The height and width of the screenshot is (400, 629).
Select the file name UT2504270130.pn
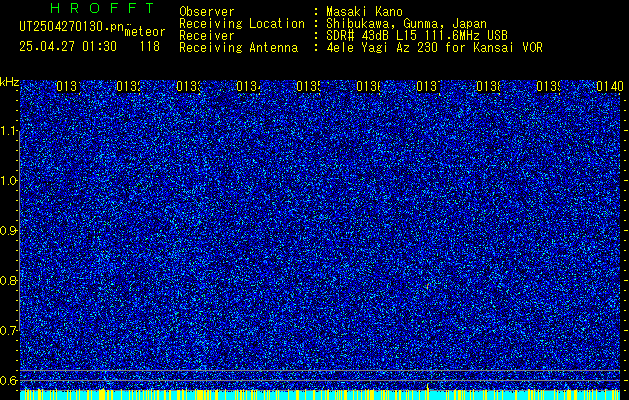[71, 27]
